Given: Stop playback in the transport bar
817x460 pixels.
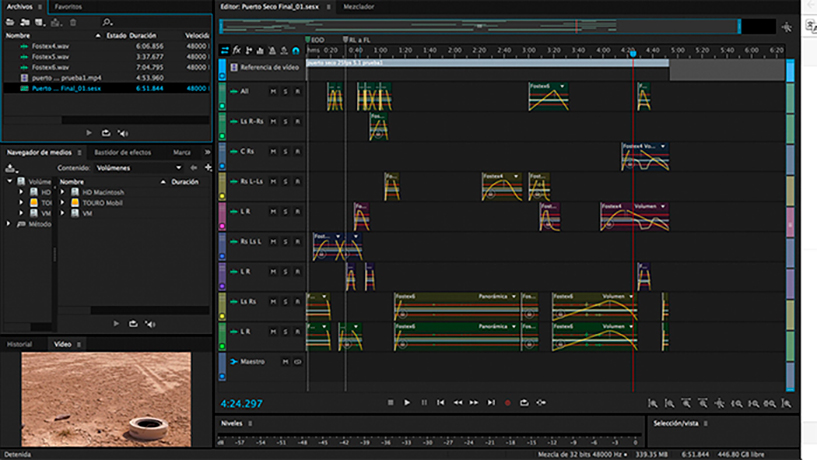Looking at the screenshot, I should [x=390, y=402].
